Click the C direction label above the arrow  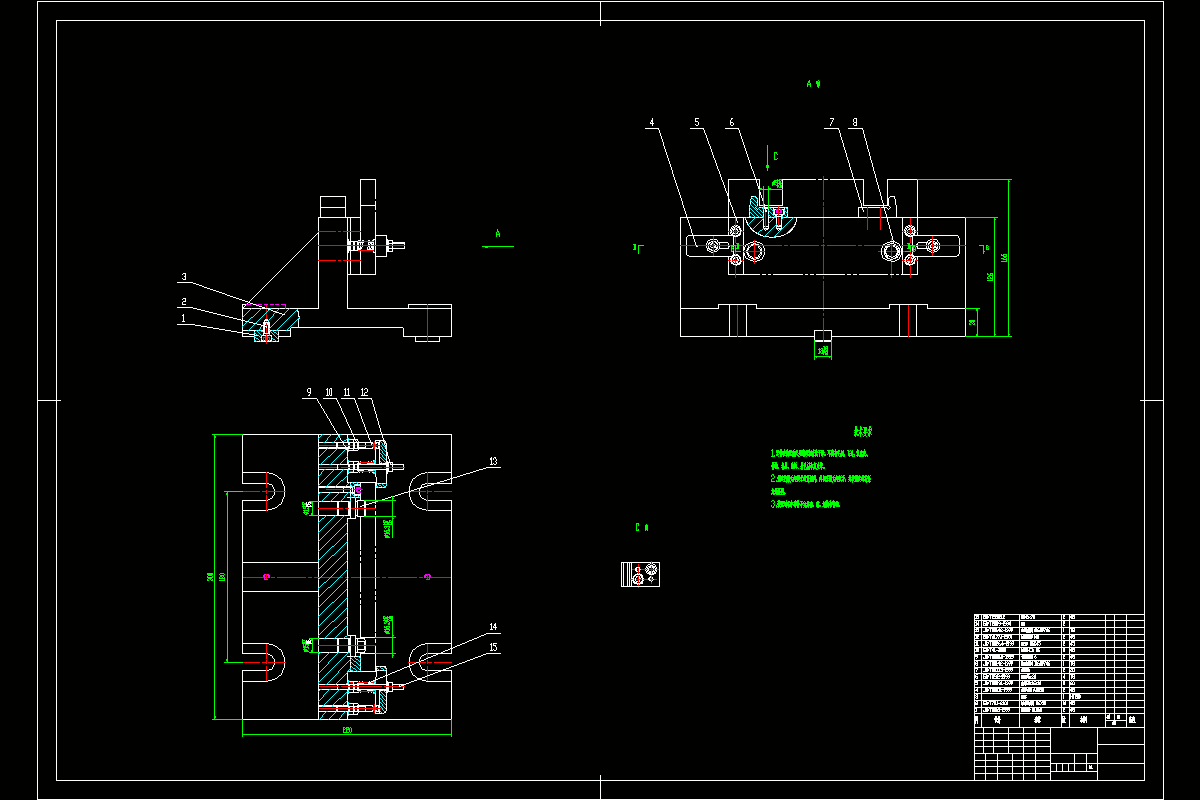(x=774, y=156)
